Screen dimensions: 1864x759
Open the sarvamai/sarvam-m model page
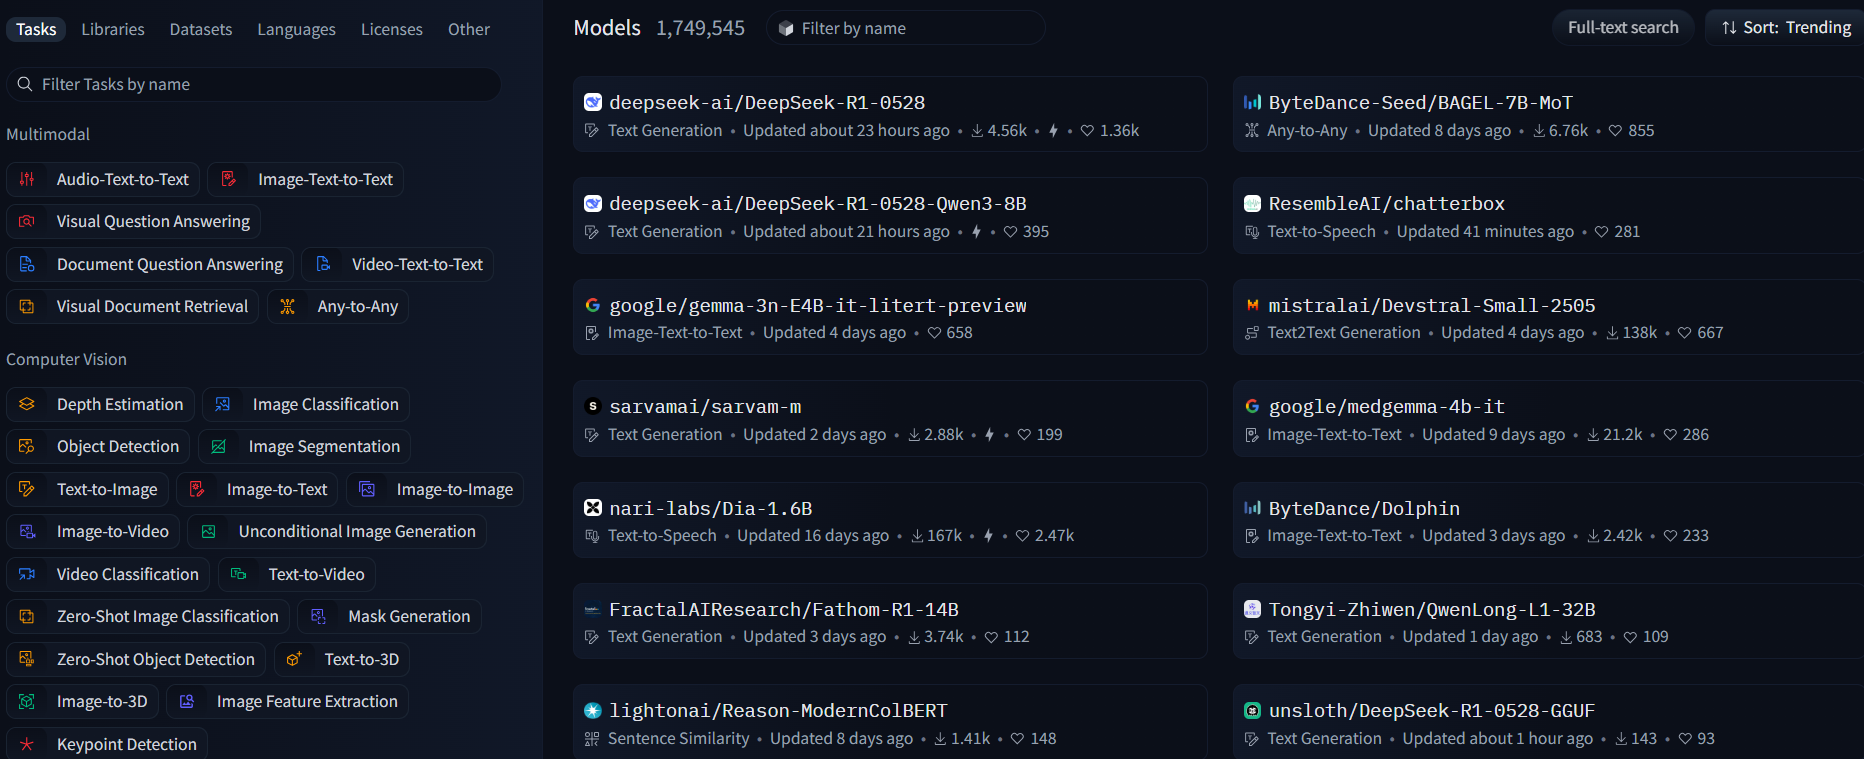[x=889, y=418]
